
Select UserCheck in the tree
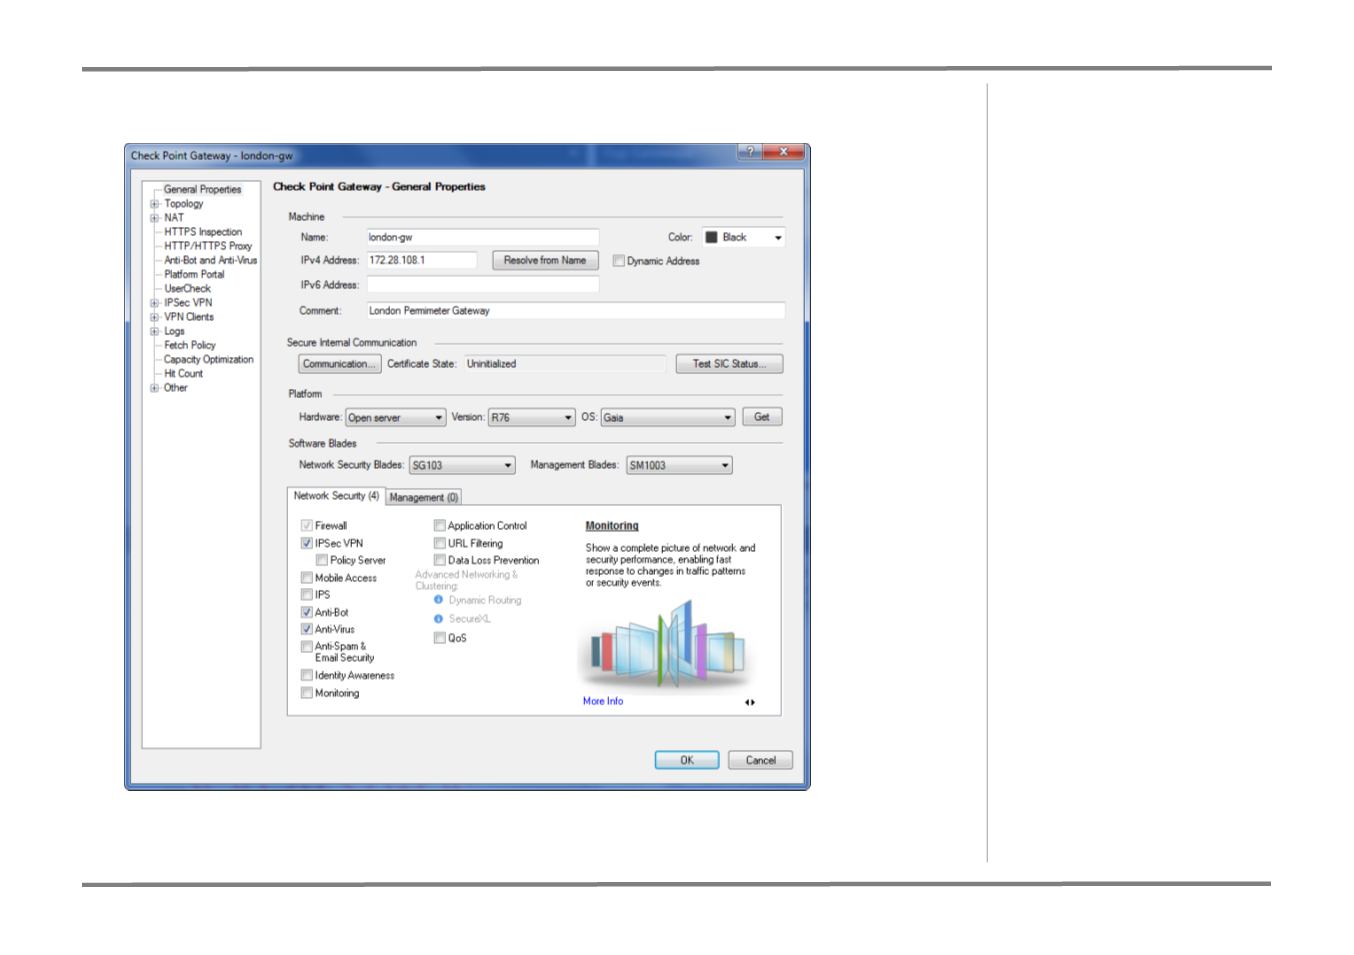187,288
